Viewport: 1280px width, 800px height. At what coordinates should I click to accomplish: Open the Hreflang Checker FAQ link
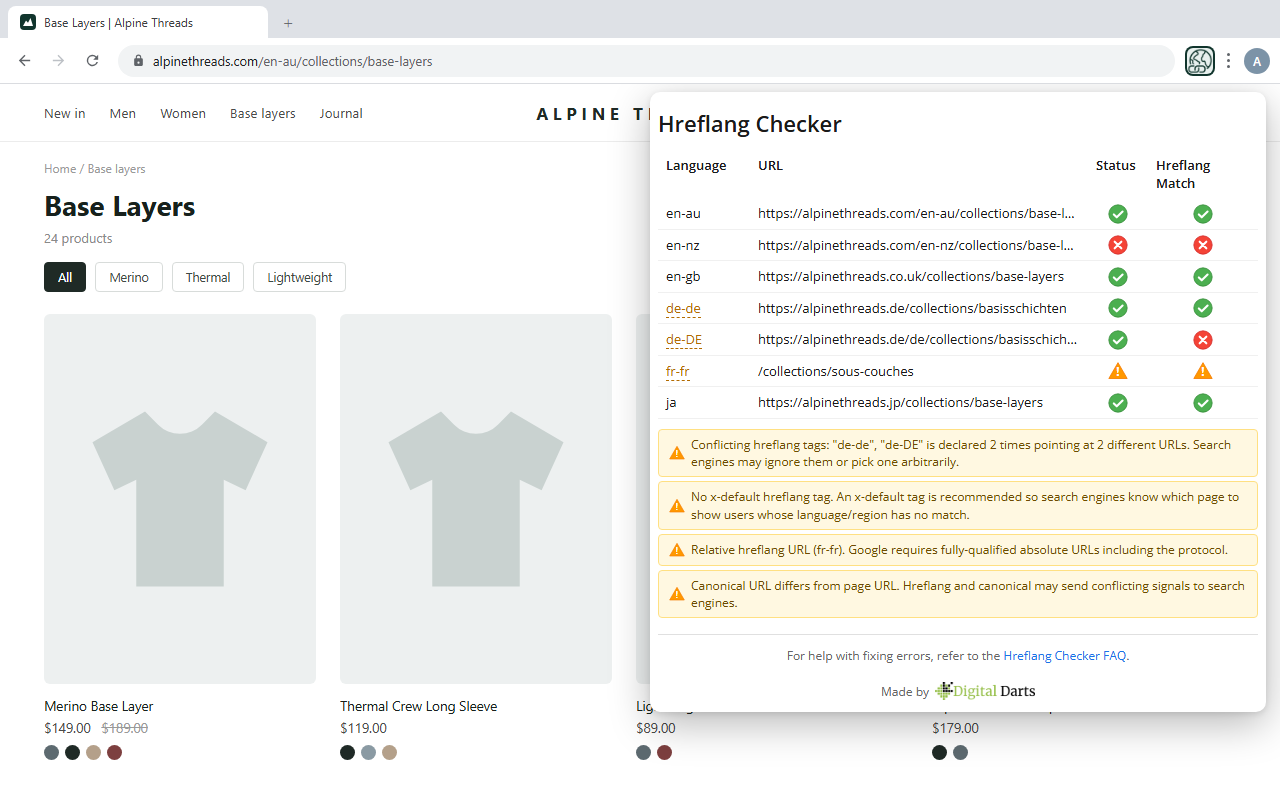pos(1065,656)
